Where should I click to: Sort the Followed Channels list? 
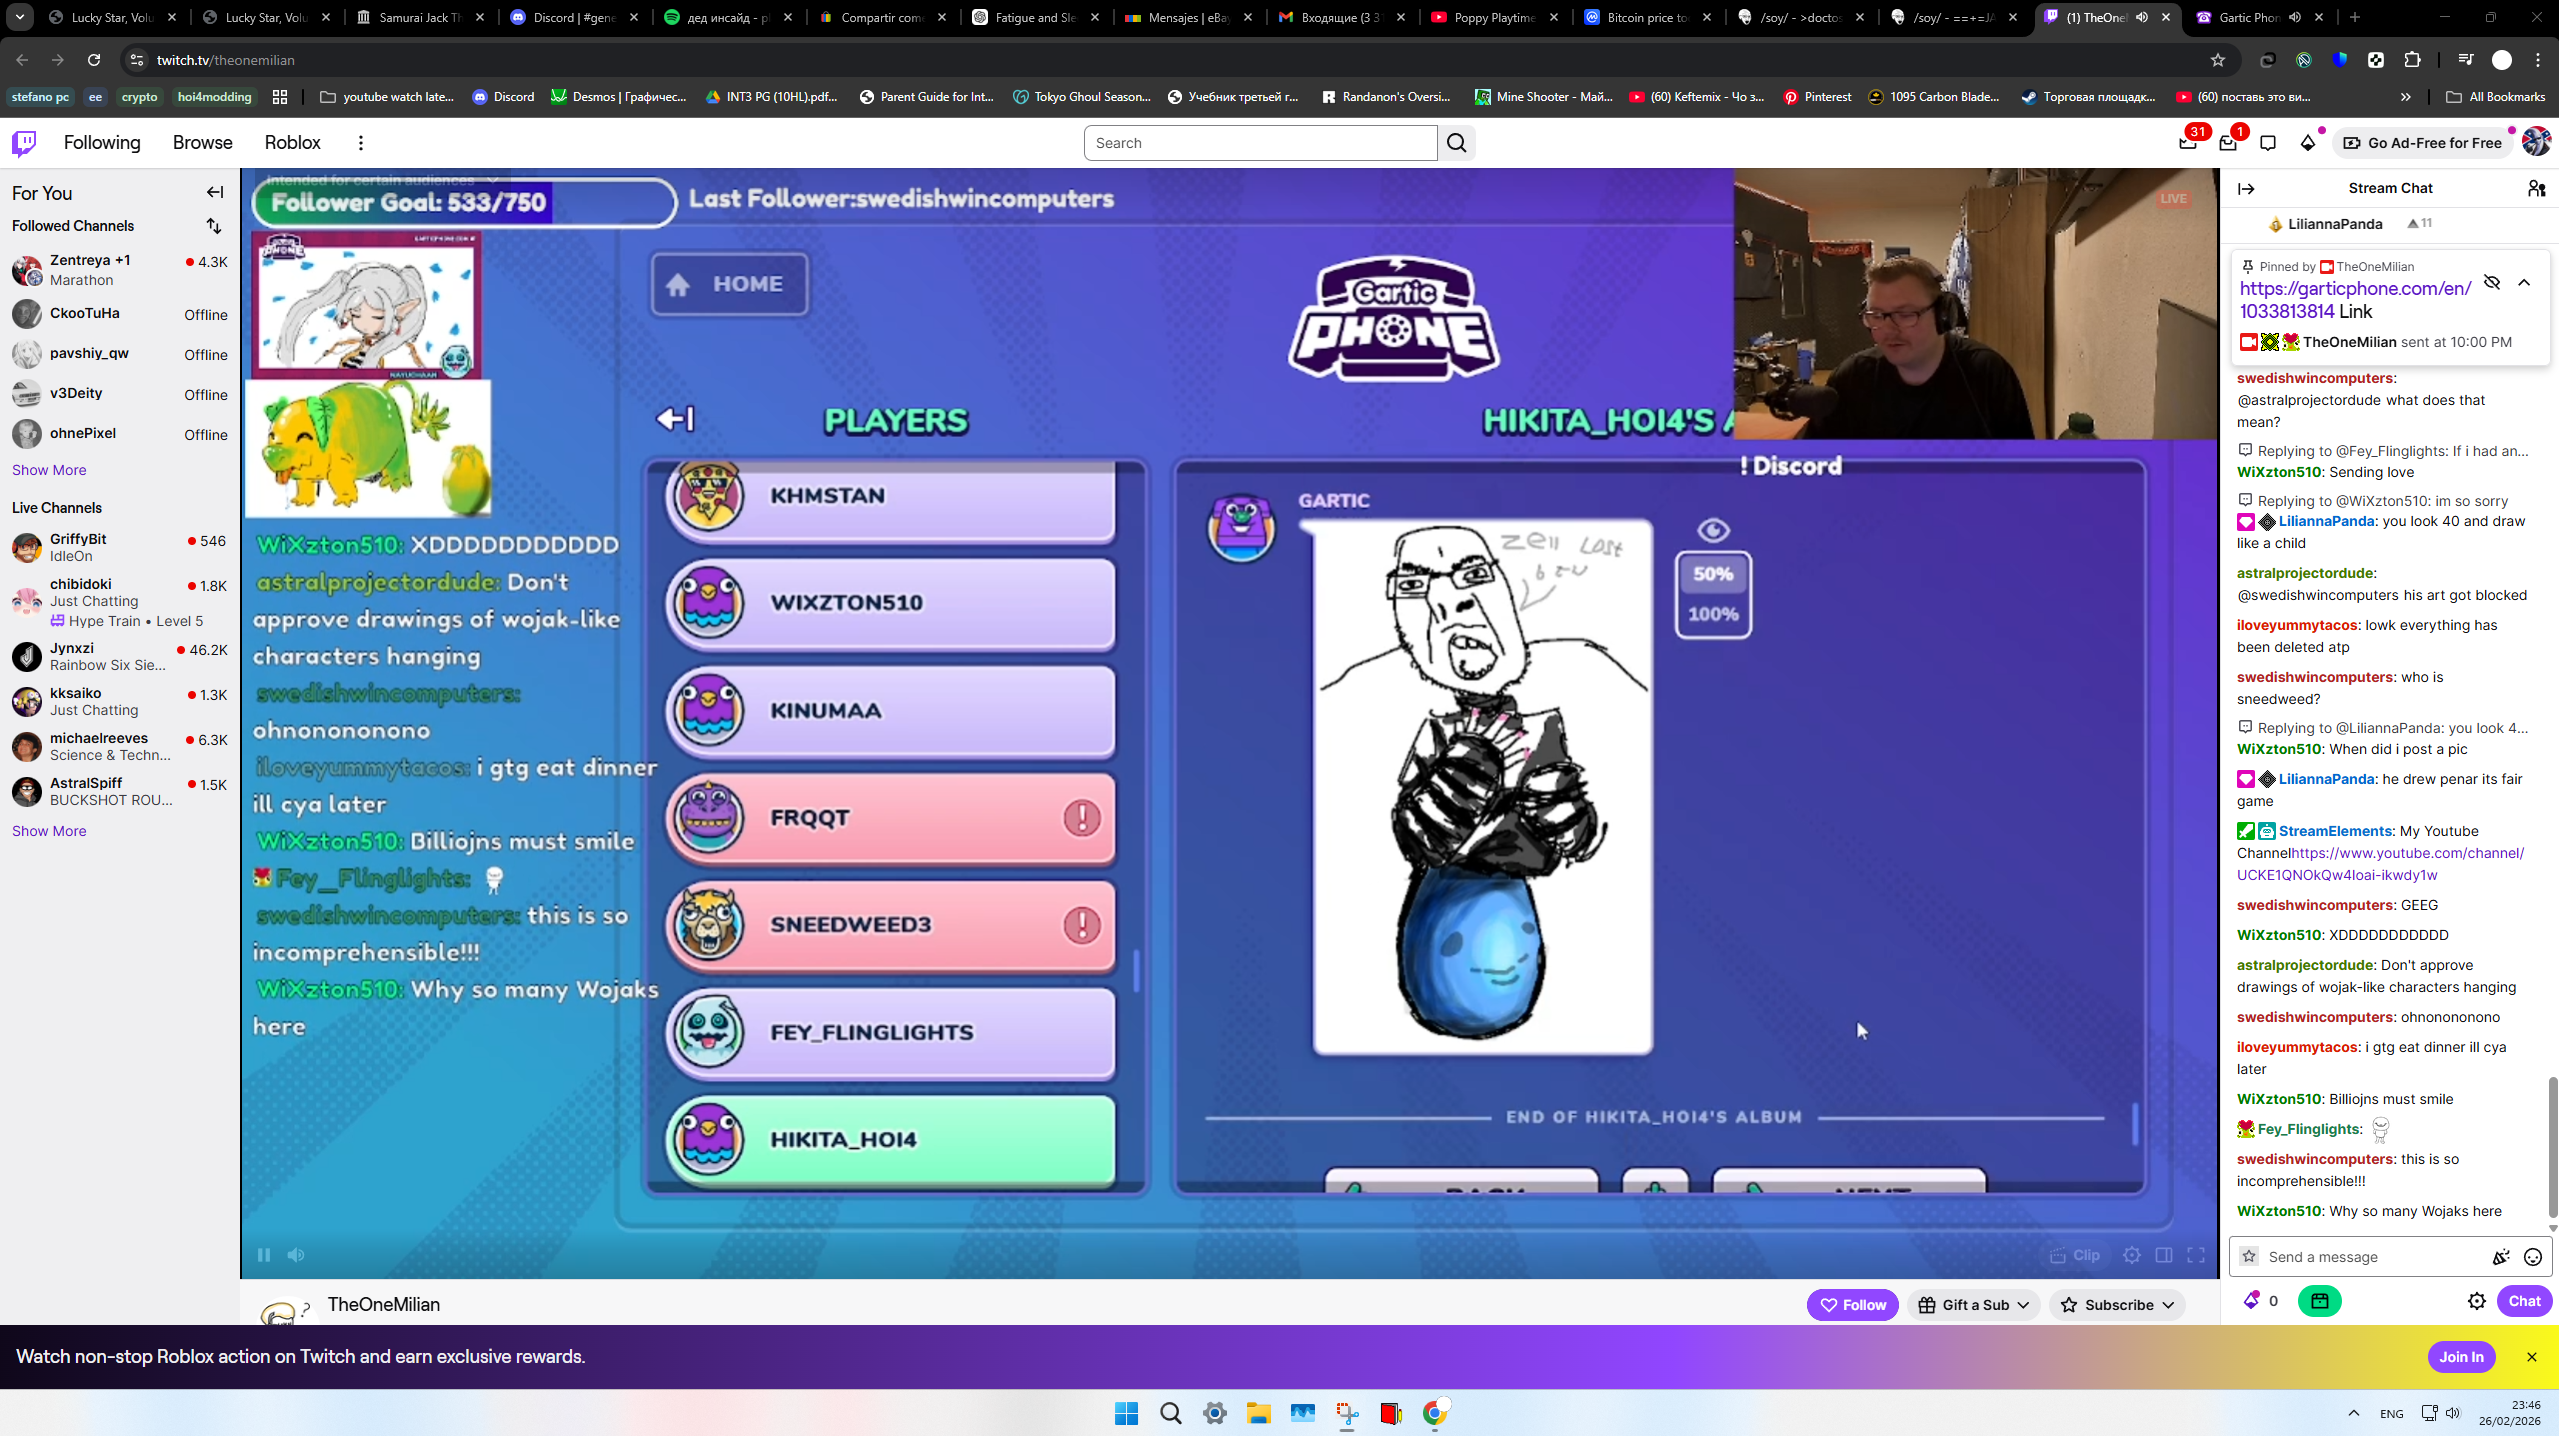[214, 226]
